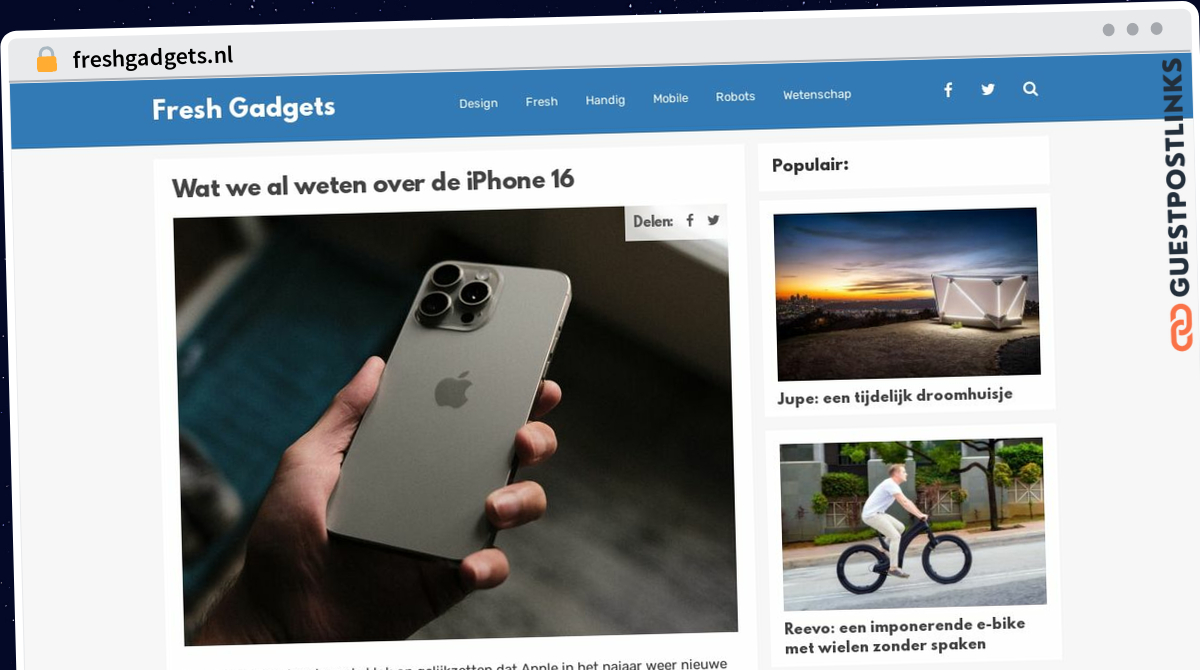Click the Fresh Gadgets site logo
Screen dimensions: 1200x670
click(243, 108)
